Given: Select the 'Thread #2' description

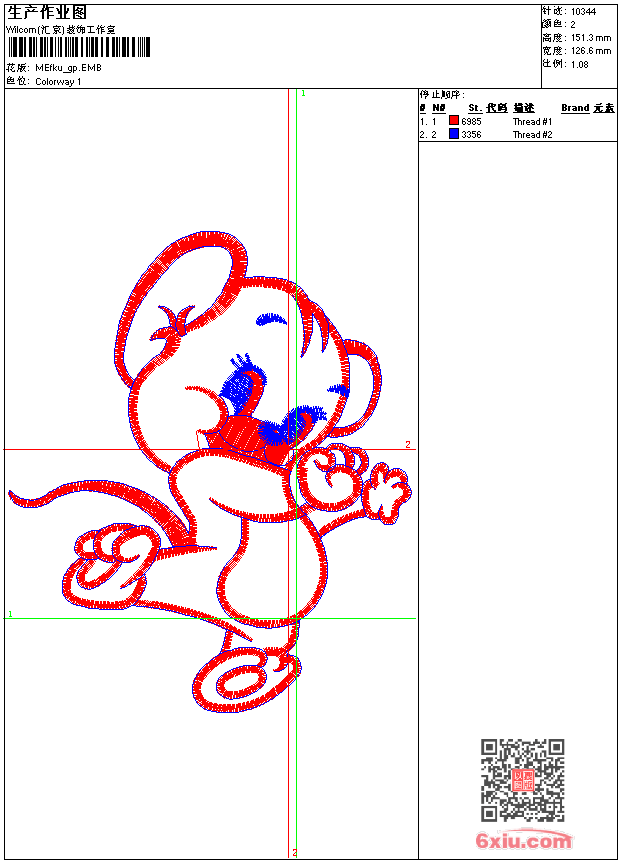Looking at the screenshot, I should (533, 134).
